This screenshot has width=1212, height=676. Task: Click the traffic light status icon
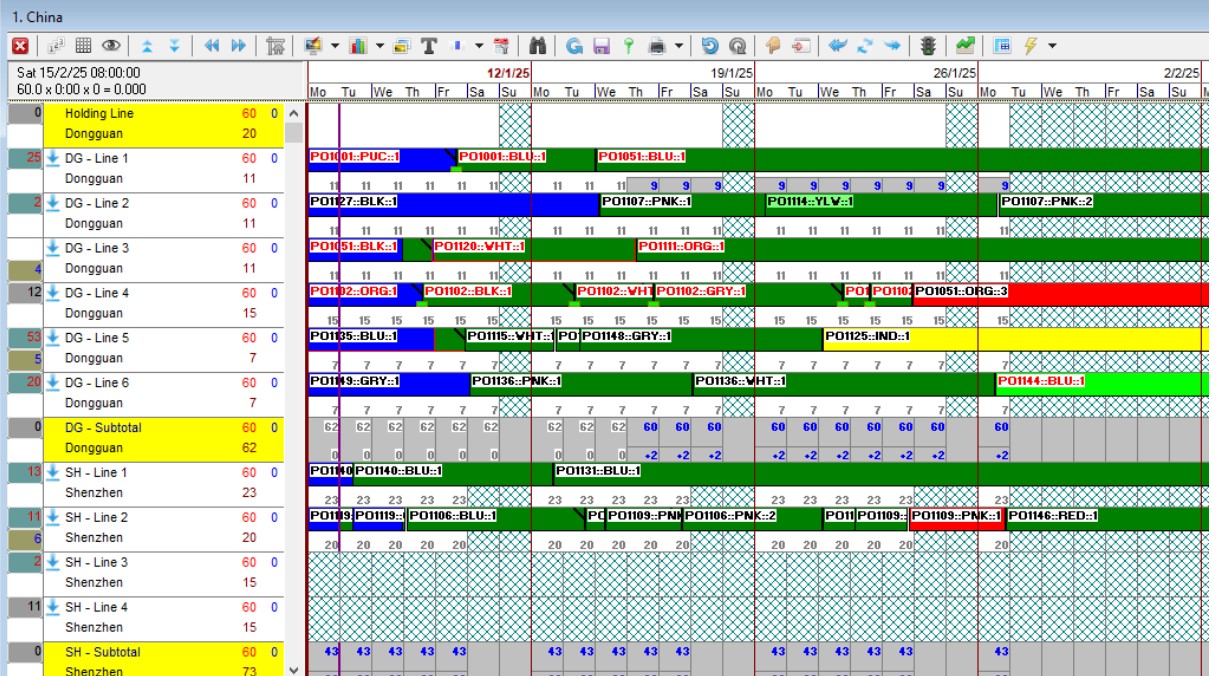930,44
